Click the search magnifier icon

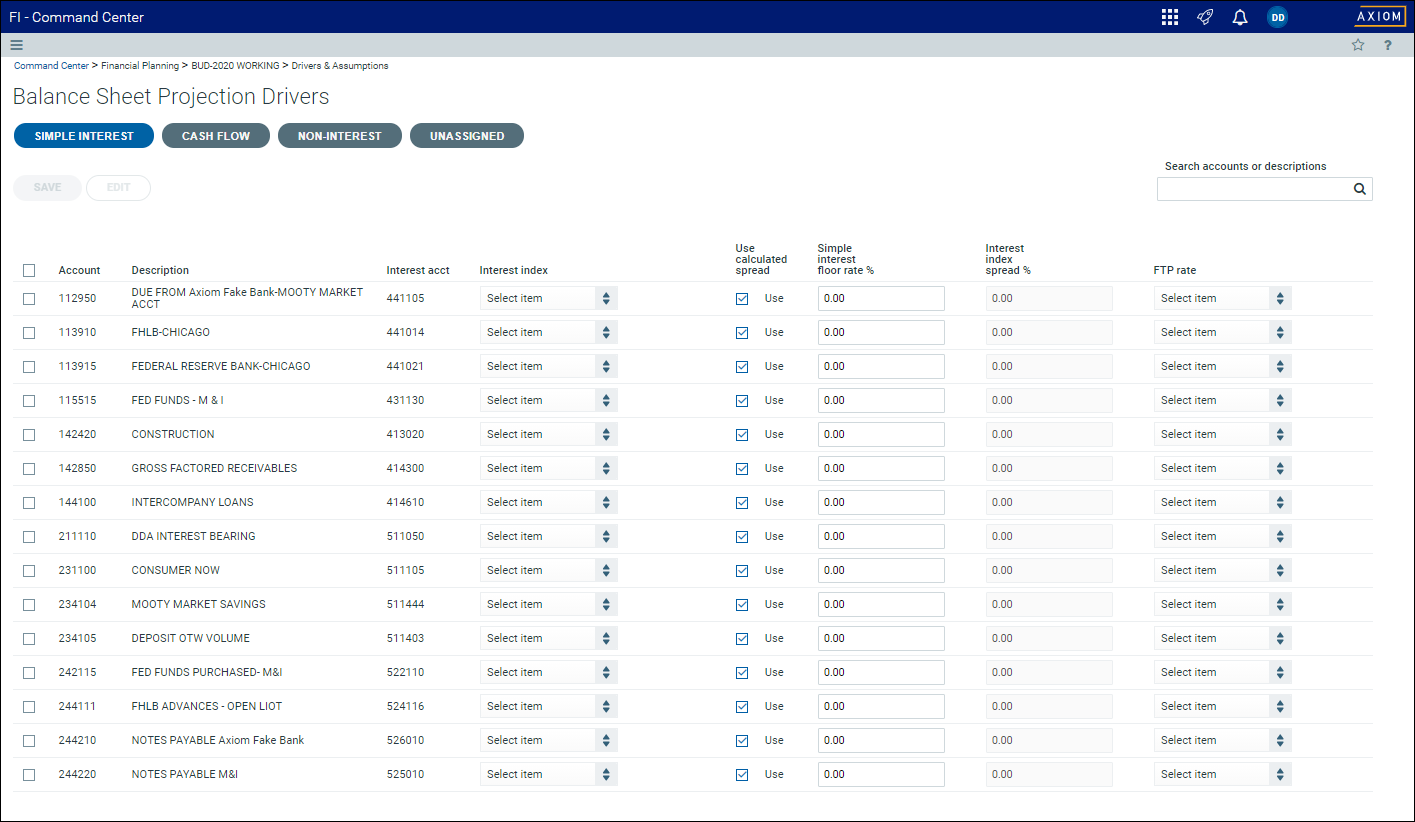click(x=1360, y=188)
